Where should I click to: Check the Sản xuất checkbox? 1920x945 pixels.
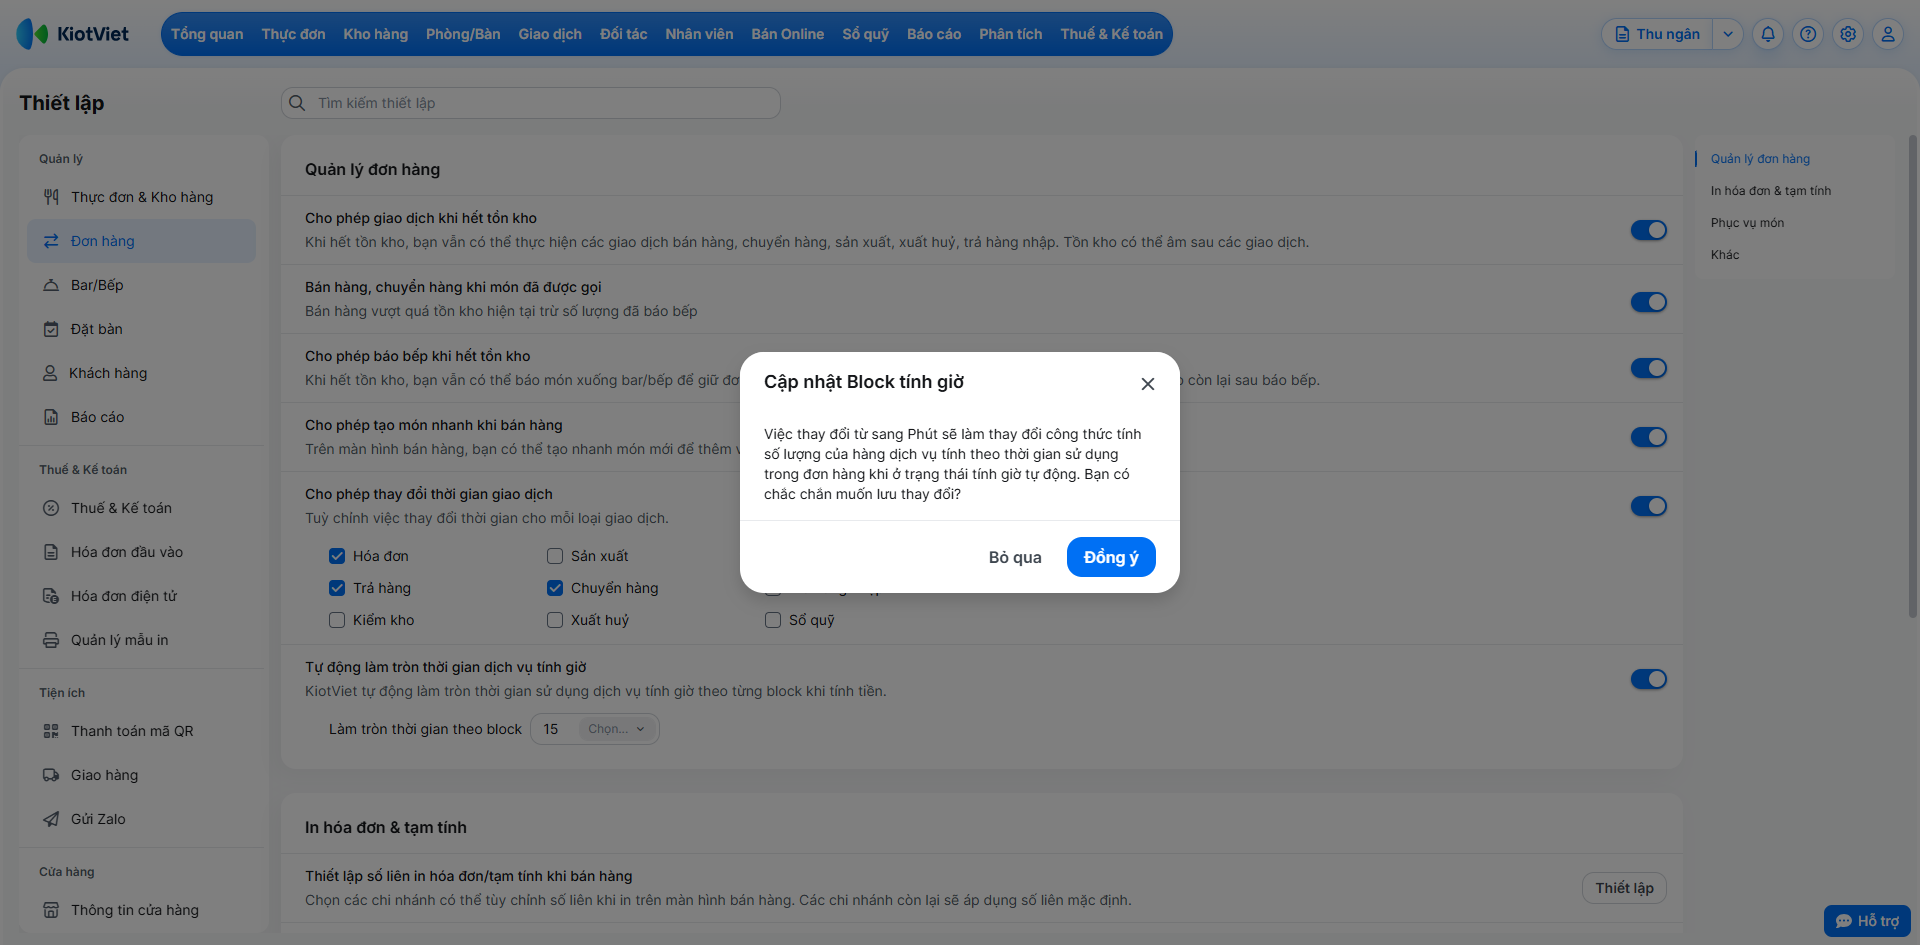[555, 556]
